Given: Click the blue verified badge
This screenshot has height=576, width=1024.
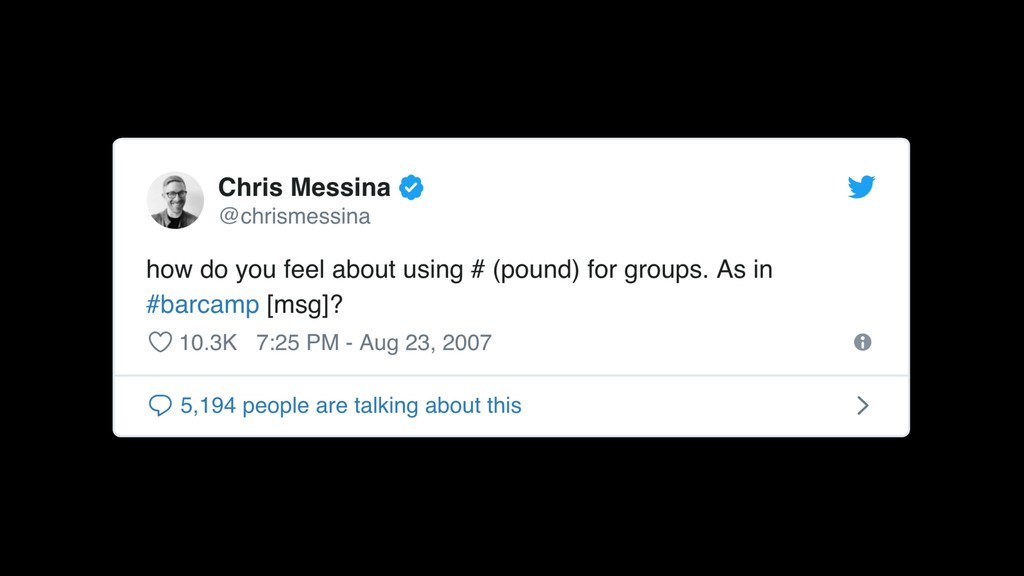Looking at the screenshot, I should [x=411, y=187].
